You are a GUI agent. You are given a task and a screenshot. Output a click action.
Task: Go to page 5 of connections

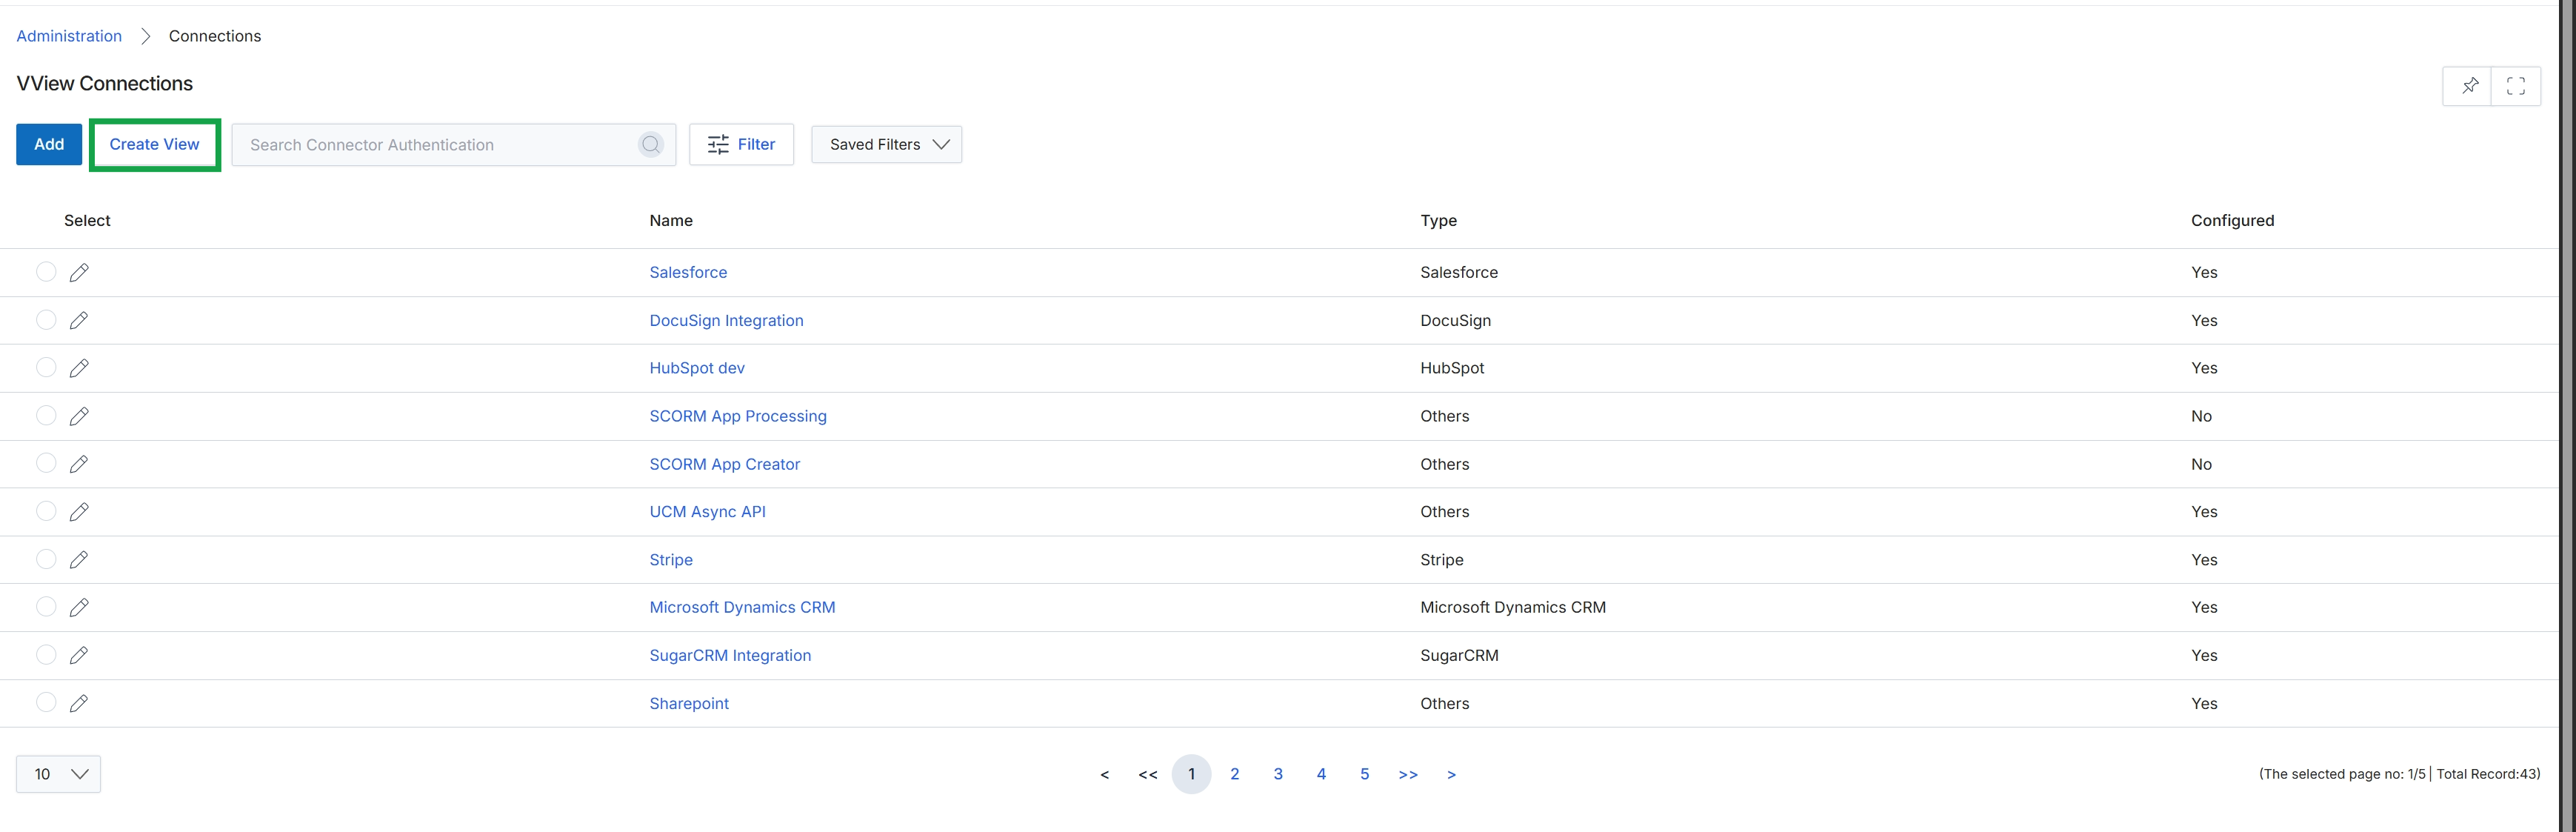[x=1364, y=774]
